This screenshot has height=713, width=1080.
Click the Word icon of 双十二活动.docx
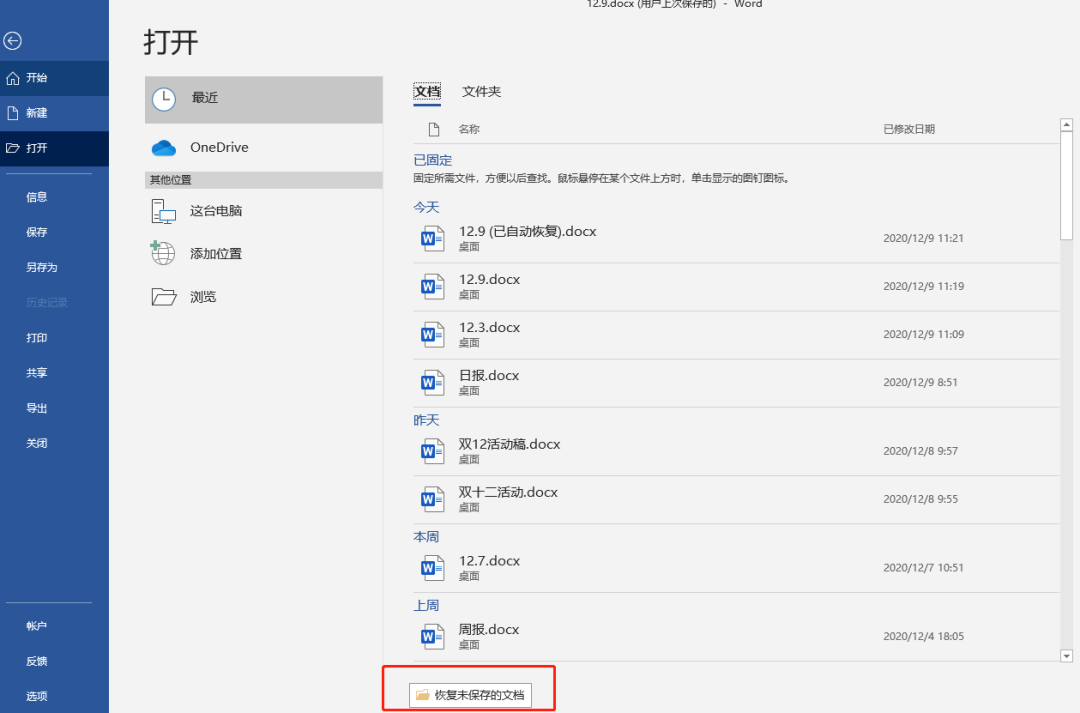433,499
